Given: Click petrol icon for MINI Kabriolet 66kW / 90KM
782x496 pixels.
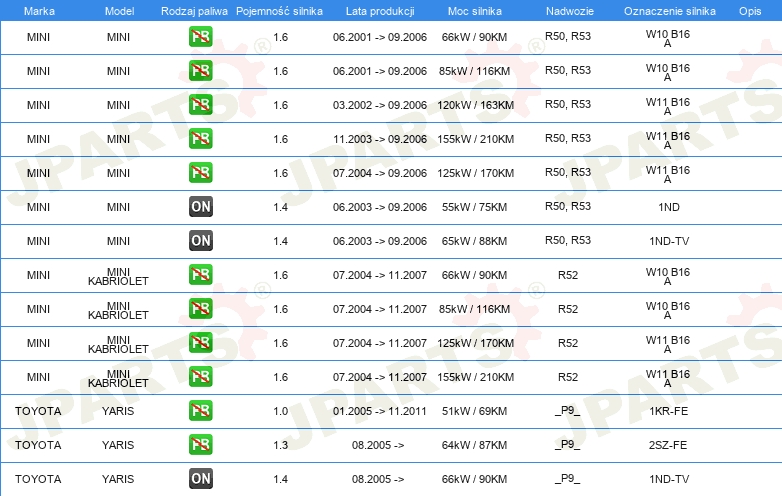Looking at the screenshot, I should click(200, 275).
